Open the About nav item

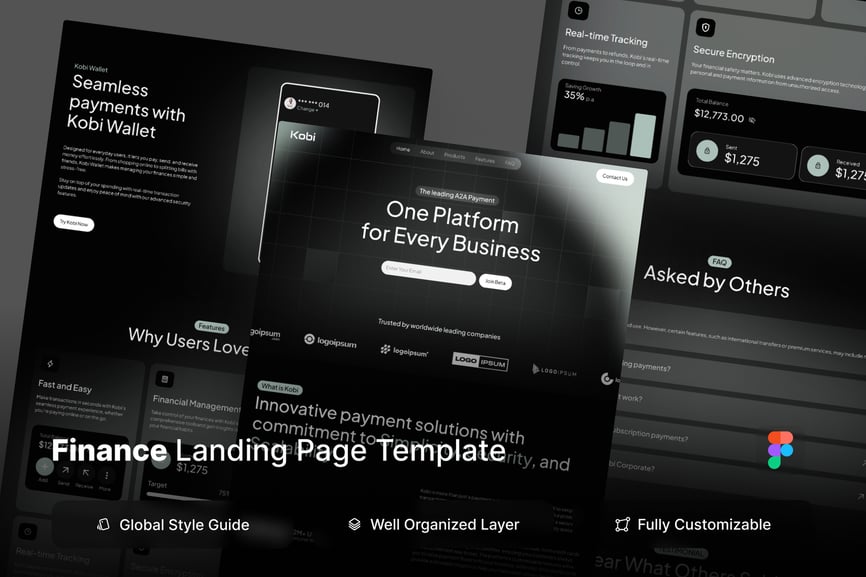427,153
